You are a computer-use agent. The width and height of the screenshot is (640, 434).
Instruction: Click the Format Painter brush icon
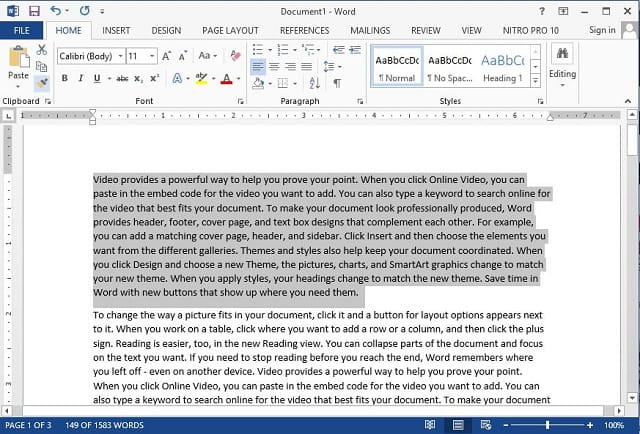(41, 83)
